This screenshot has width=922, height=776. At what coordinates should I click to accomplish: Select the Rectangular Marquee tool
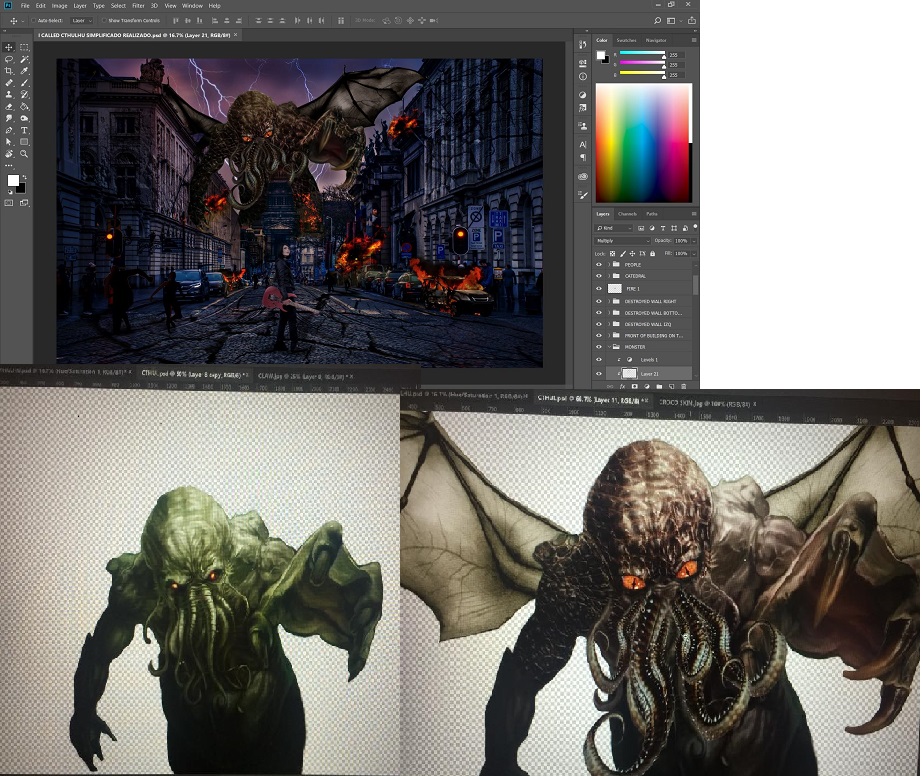pos(24,47)
